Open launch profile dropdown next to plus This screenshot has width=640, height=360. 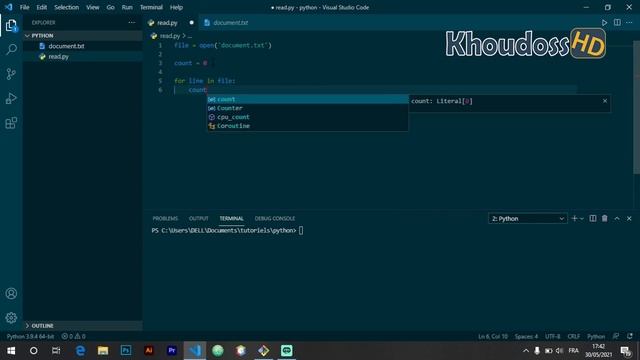[582, 219]
